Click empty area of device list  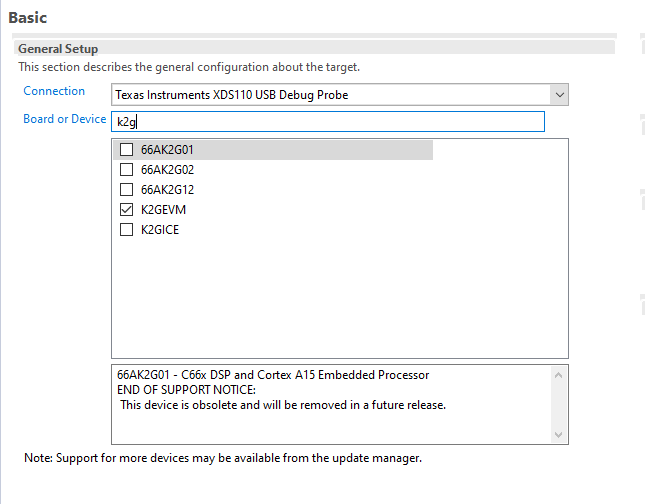click(x=340, y=300)
